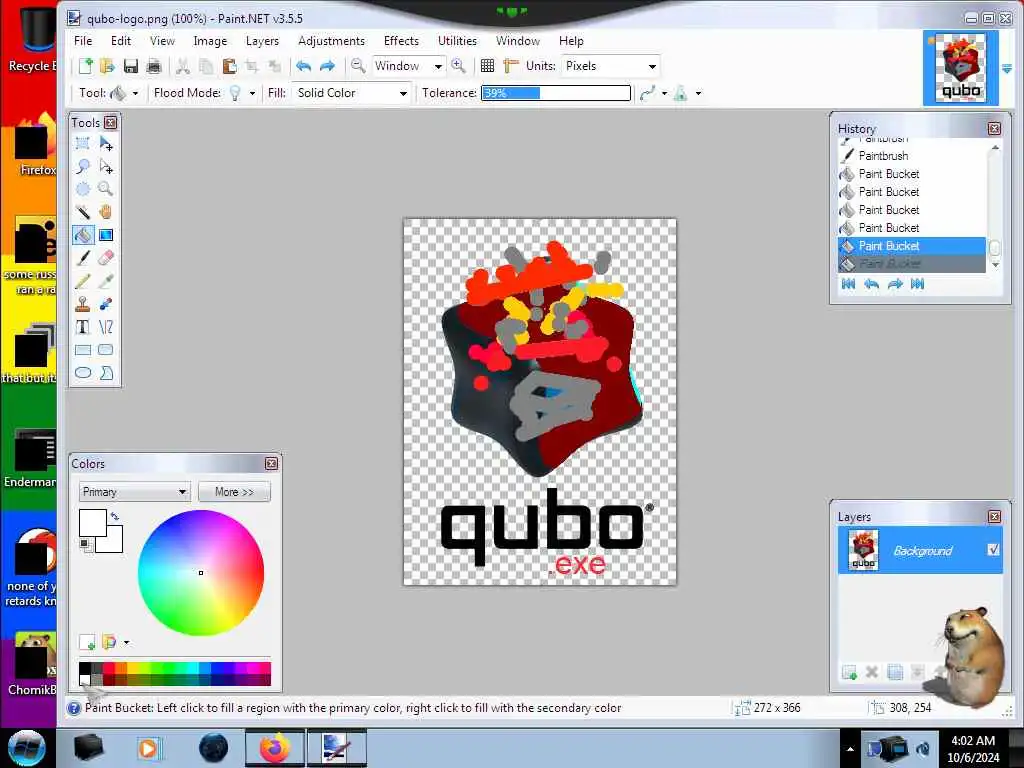Screen dimensions: 1024x768
Task: Open the palette management dropdown arrow
Action: tap(127, 643)
